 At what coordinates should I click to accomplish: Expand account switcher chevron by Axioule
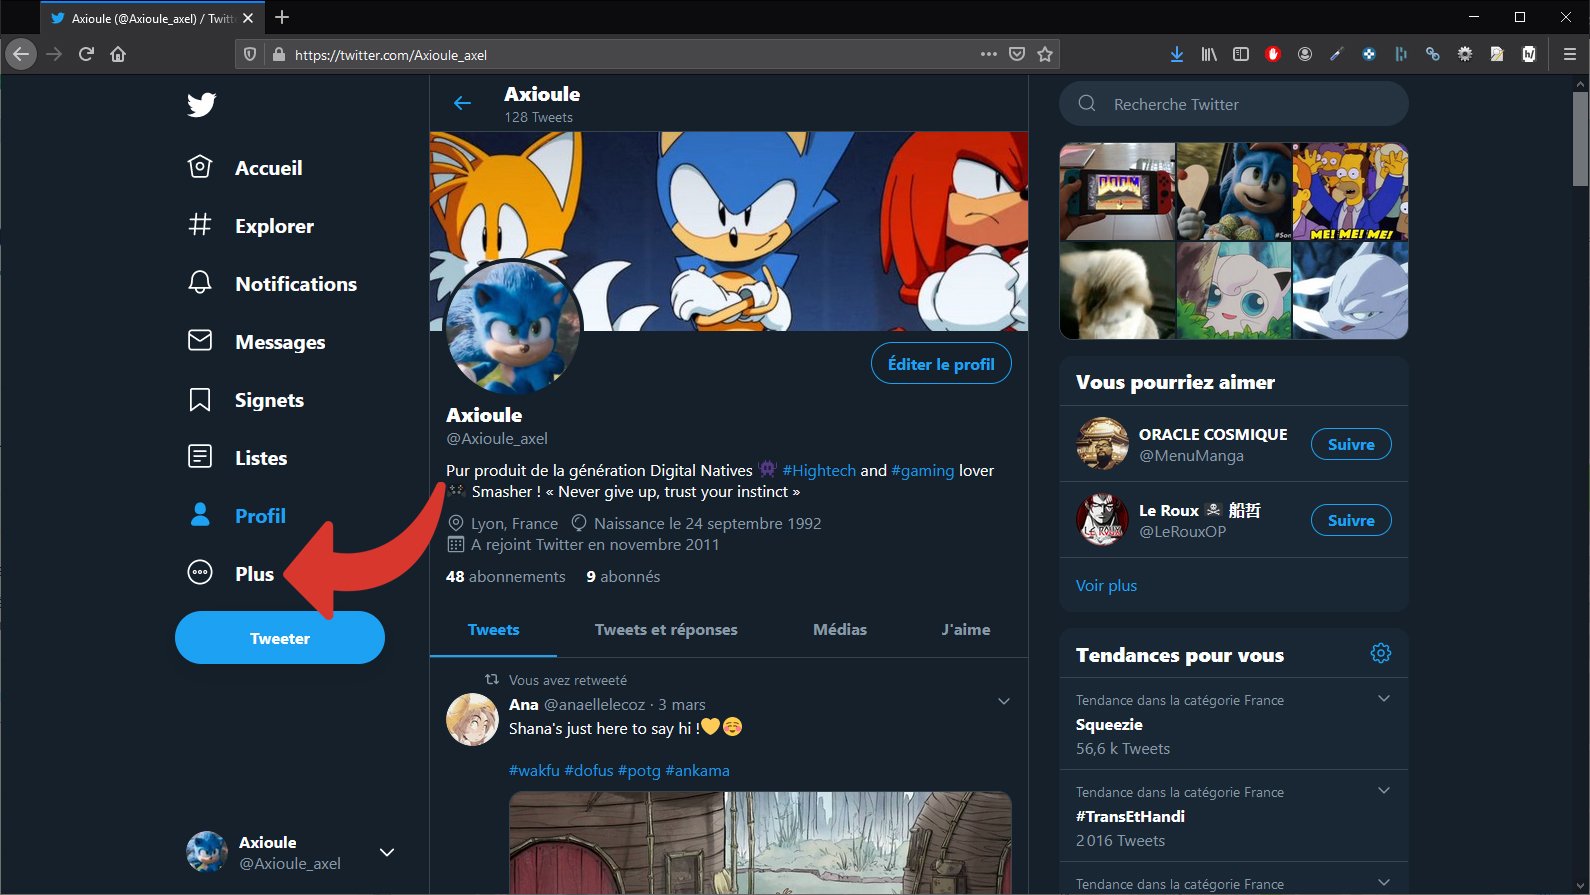coord(387,852)
